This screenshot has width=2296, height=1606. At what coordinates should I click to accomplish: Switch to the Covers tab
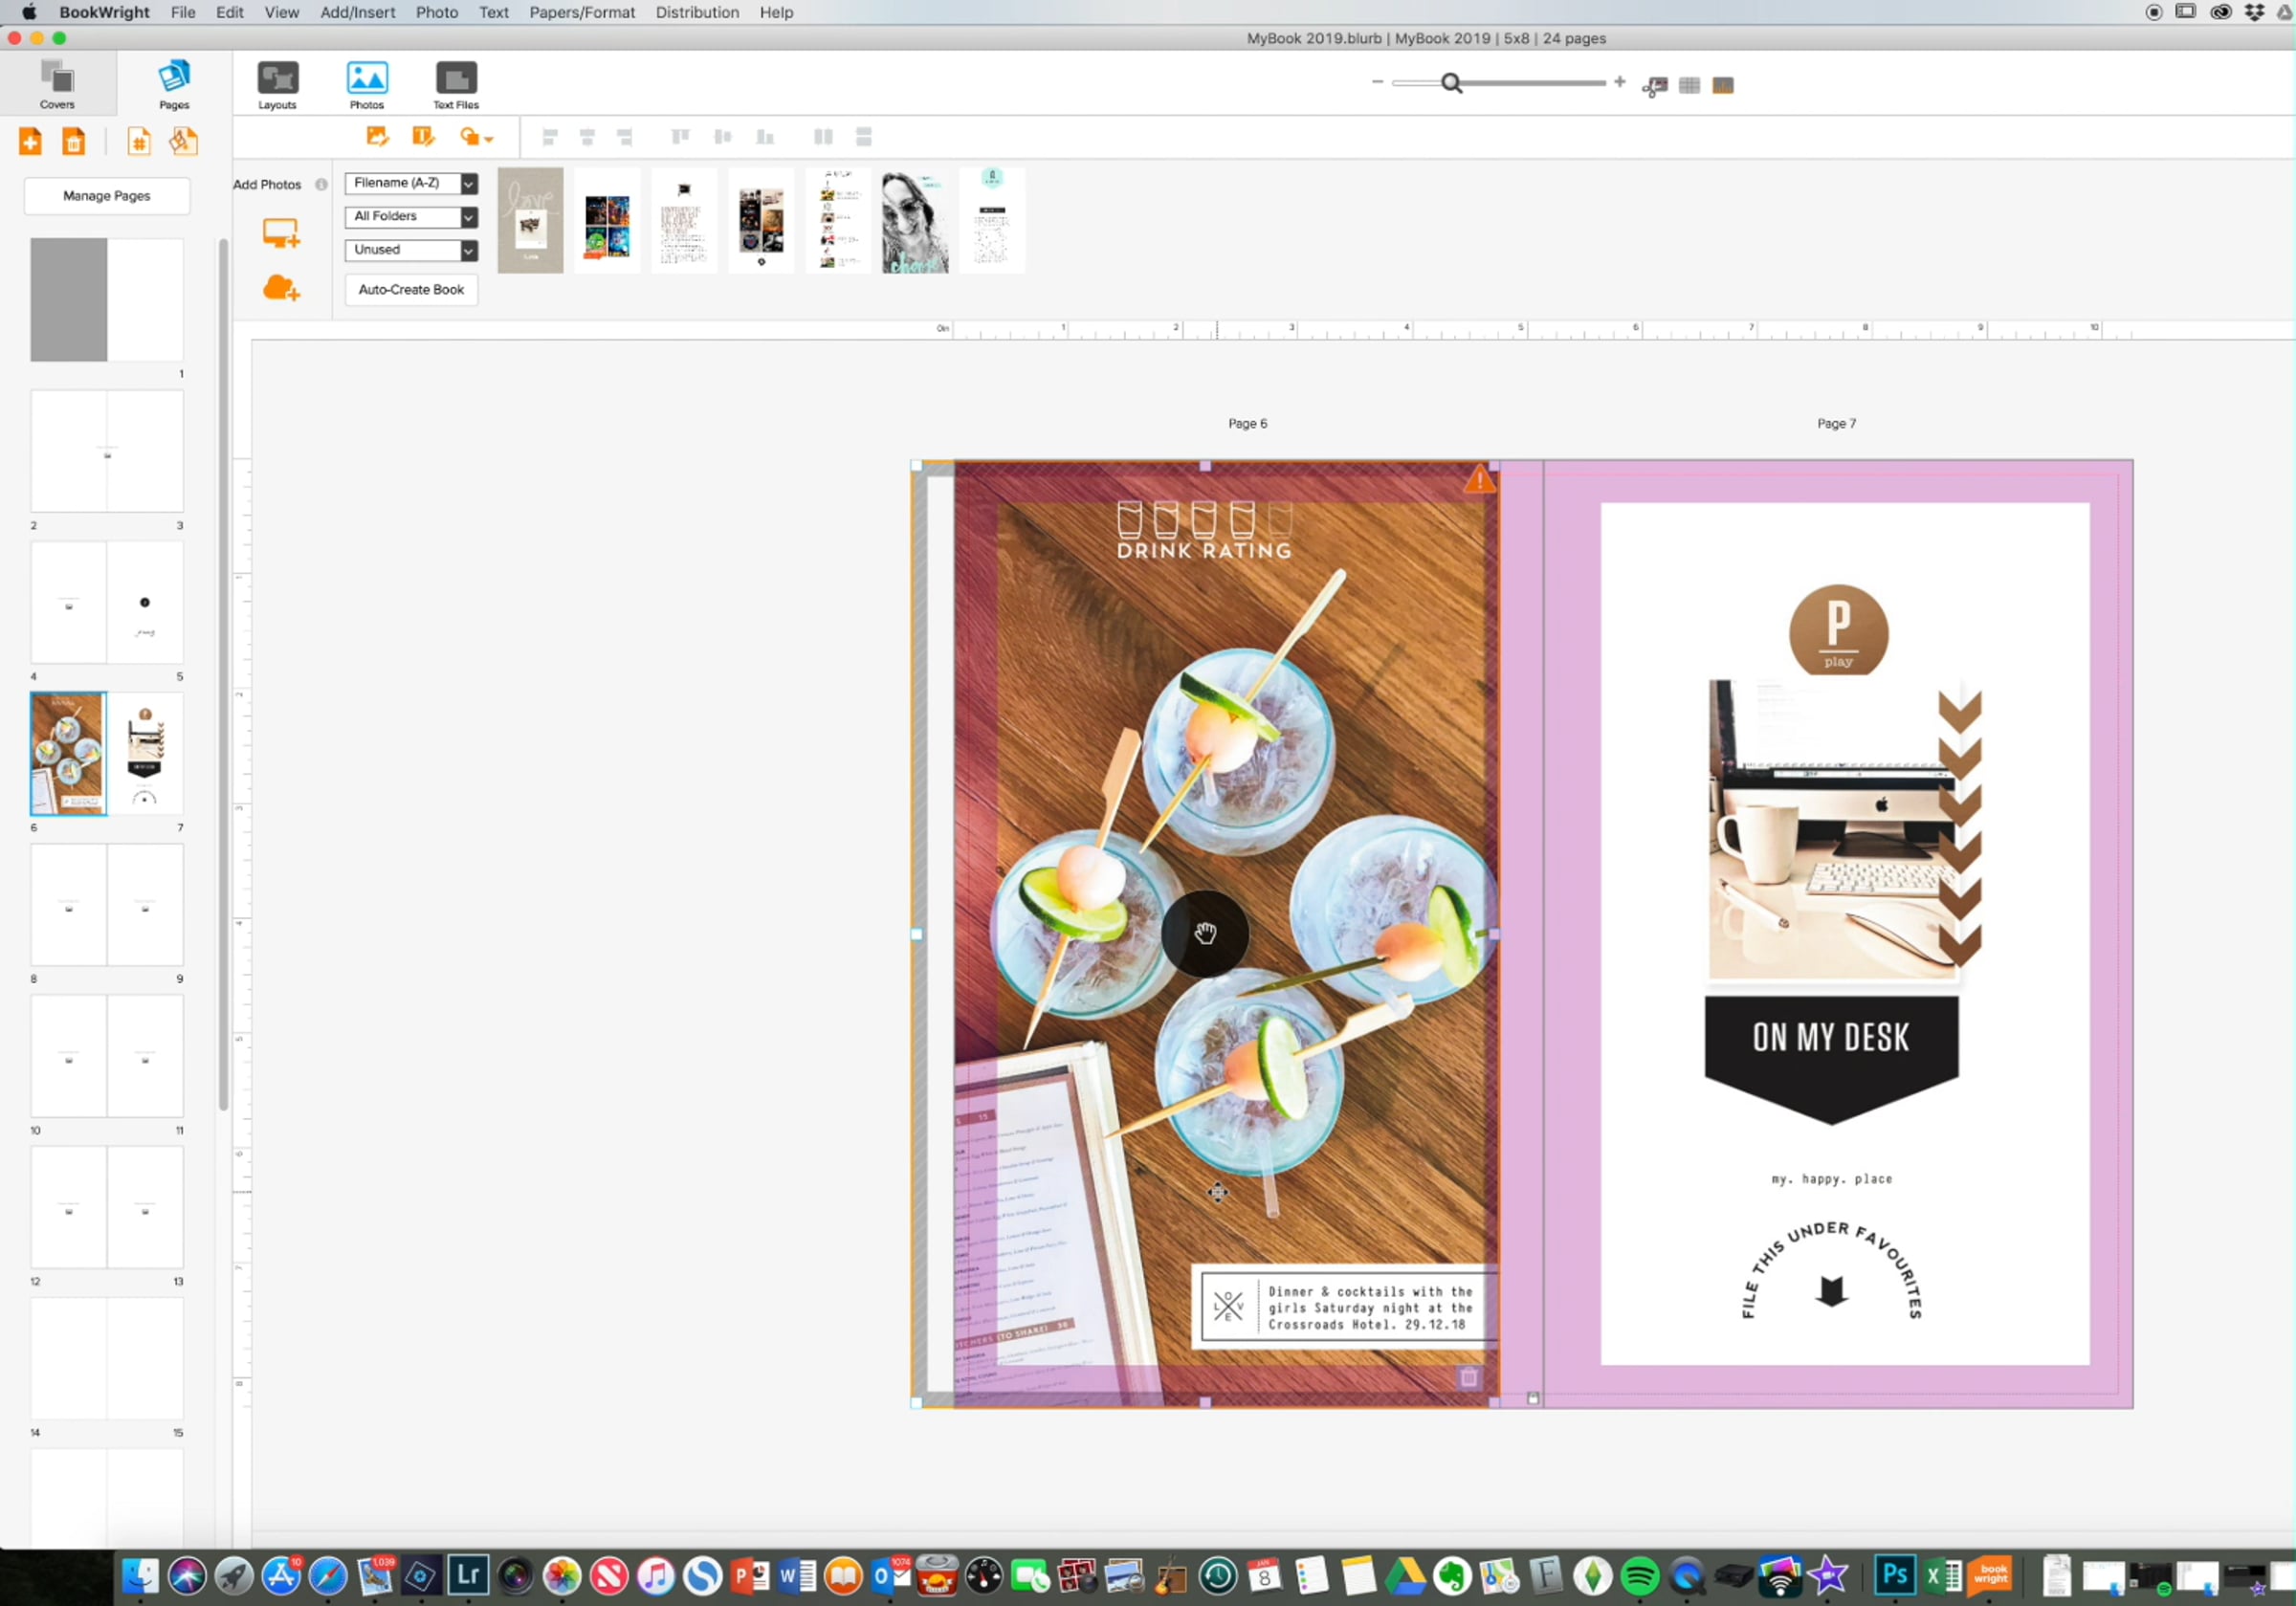57,84
